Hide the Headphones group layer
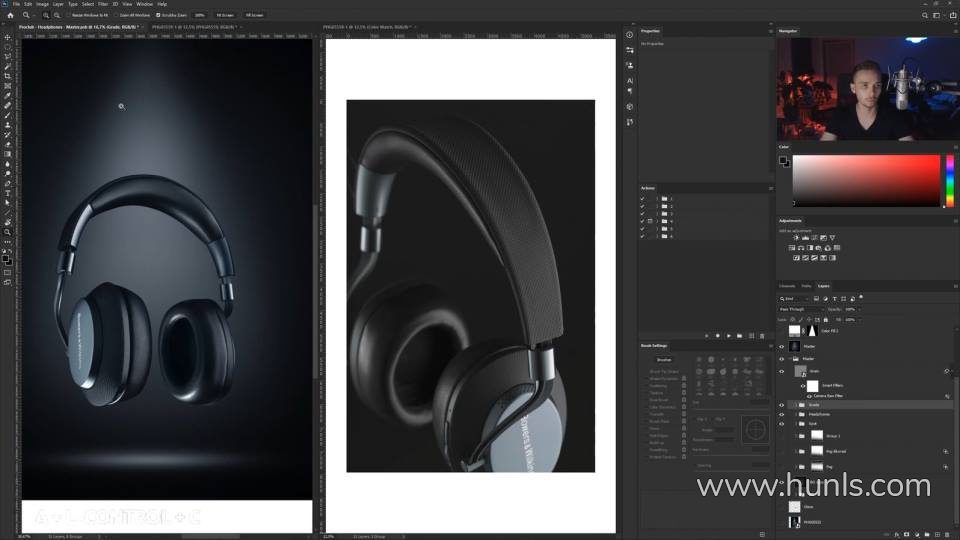The image size is (960, 540). click(781, 414)
